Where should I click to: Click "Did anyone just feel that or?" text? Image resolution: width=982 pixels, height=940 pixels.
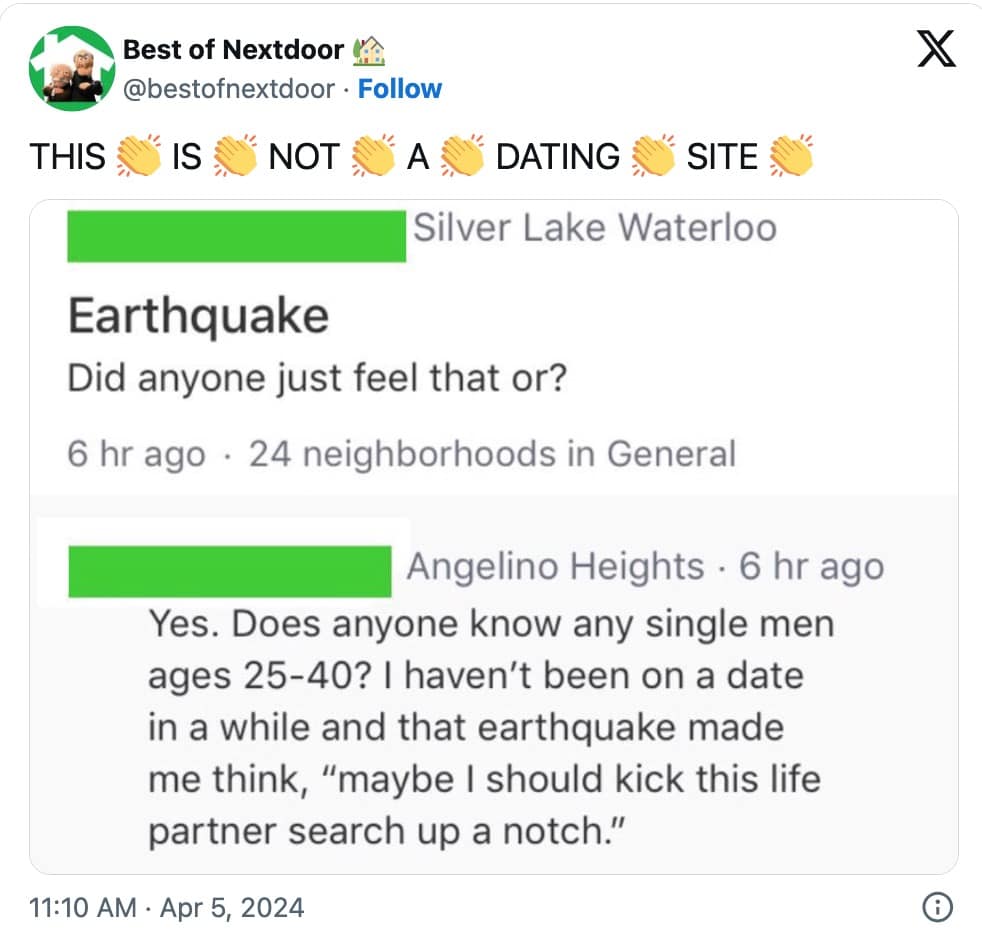click(316, 380)
